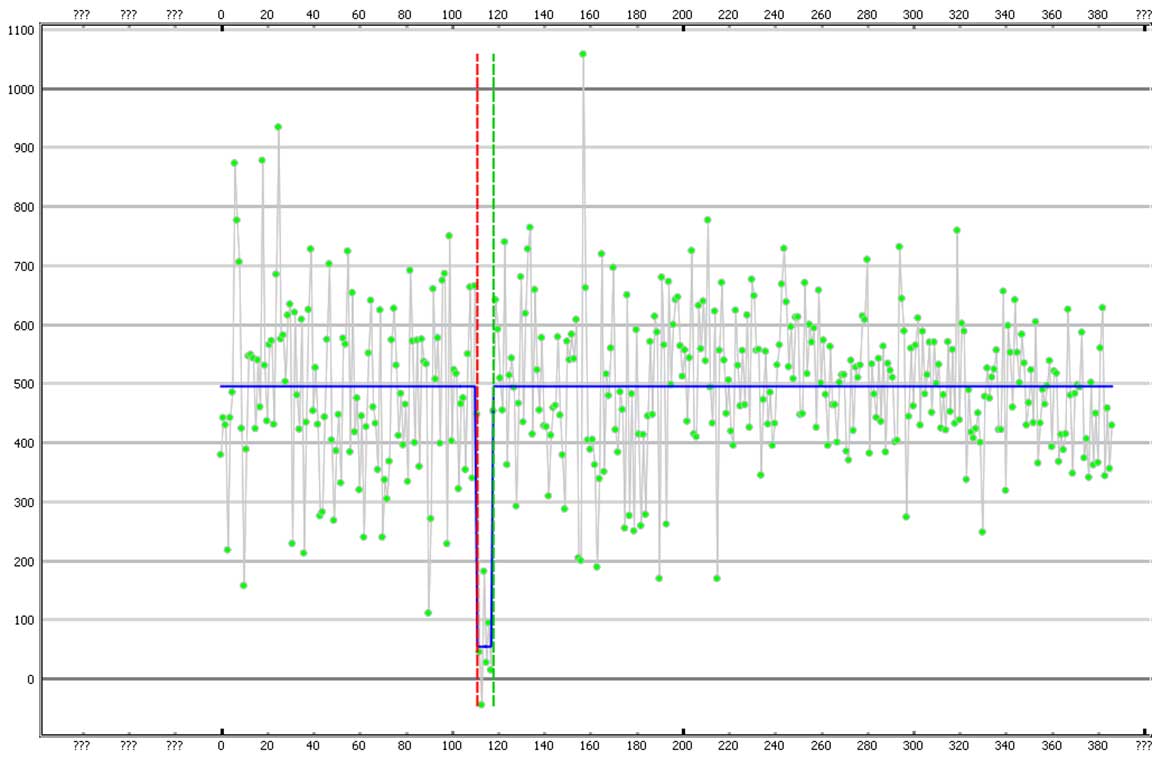
Task: Click the 120 tick label on bottom axis
Action: [x=497, y=745]
